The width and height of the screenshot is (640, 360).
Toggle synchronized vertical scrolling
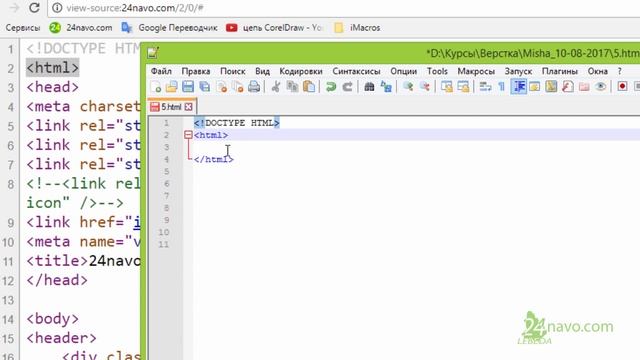(447, 87)
